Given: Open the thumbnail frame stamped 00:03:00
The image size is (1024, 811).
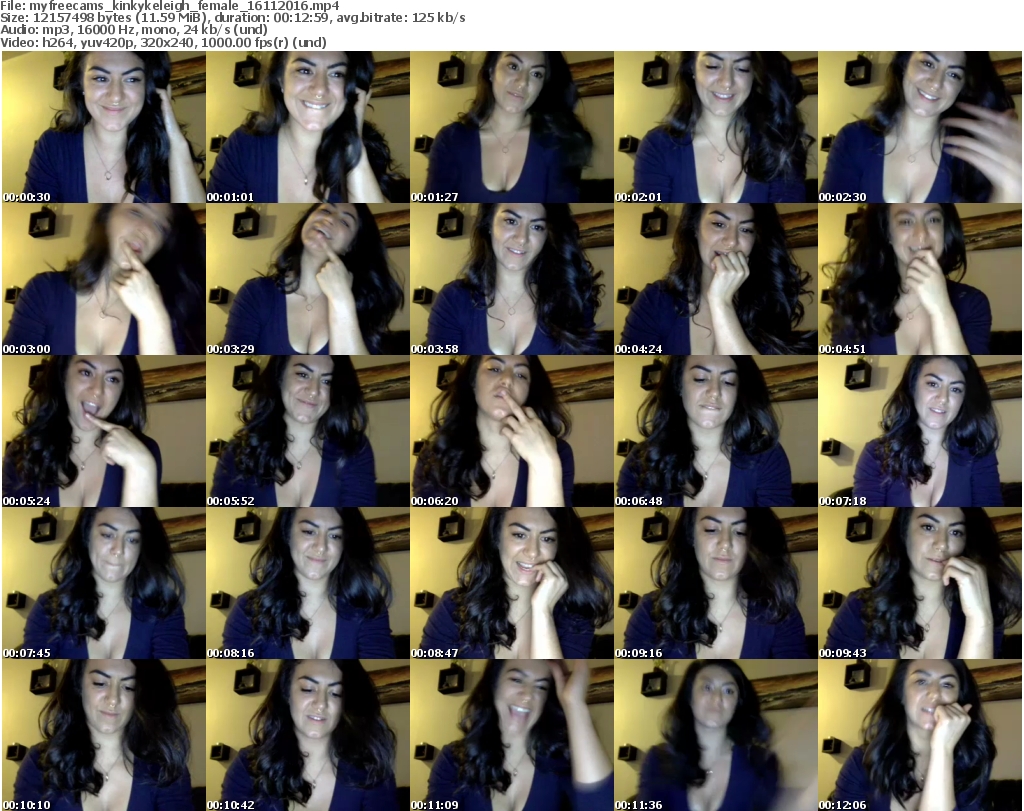Looking at the screenshot, I should (104, 279).
